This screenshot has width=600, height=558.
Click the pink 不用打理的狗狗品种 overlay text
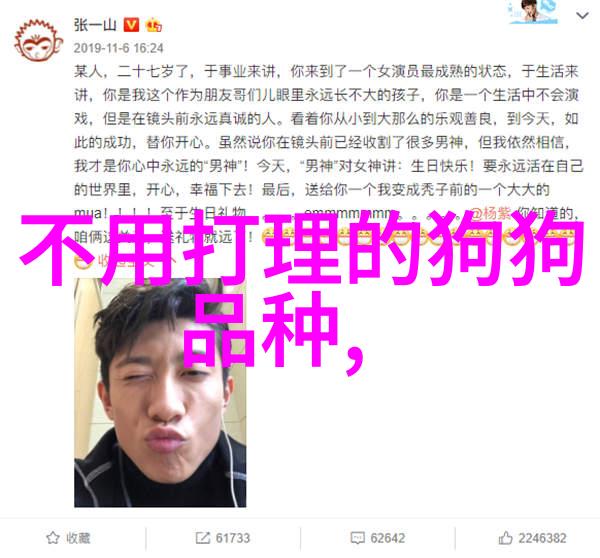tap(302, 292)
